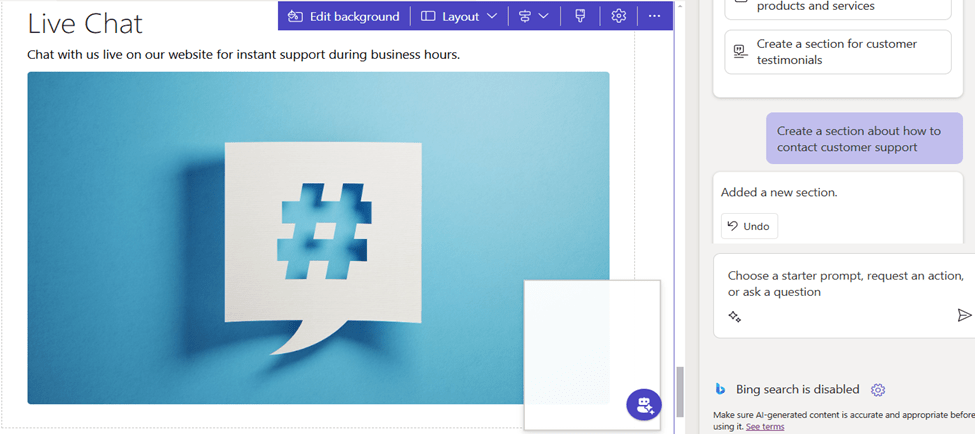Click the styling paintbrush icon
Viewport: 975px width, 434px height.
[x=580, y=16]
